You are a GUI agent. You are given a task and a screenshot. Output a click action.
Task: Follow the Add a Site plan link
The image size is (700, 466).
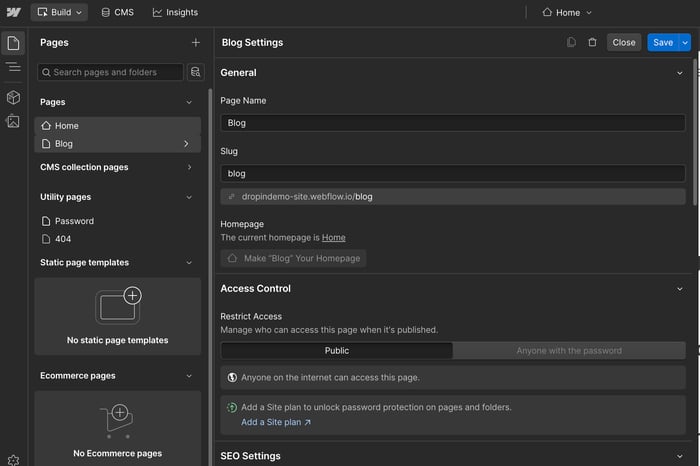(275, 422)
